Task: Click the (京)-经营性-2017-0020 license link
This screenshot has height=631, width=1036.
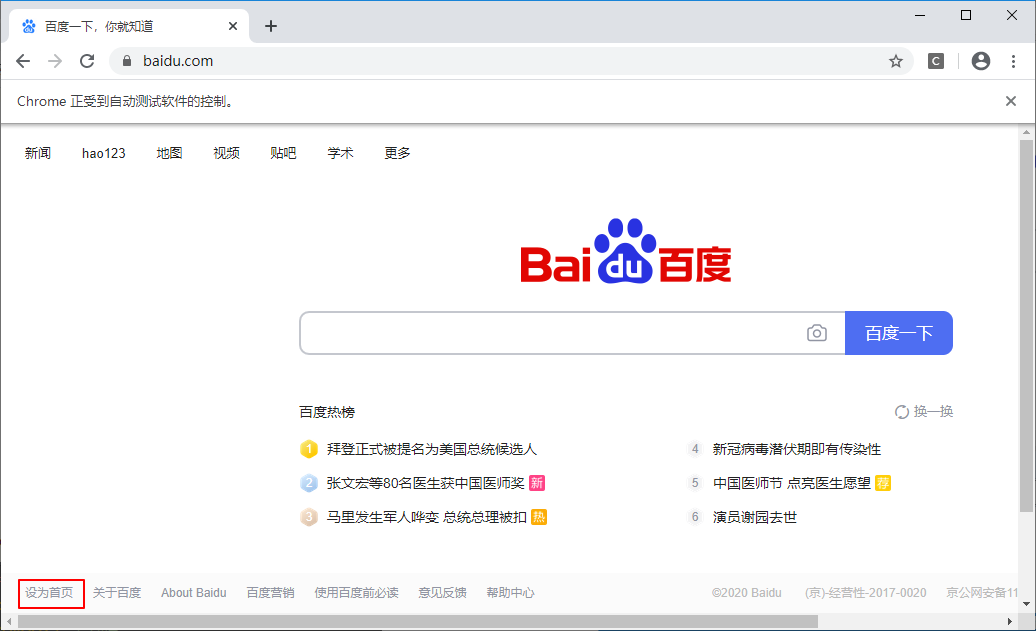Action: 866,593
